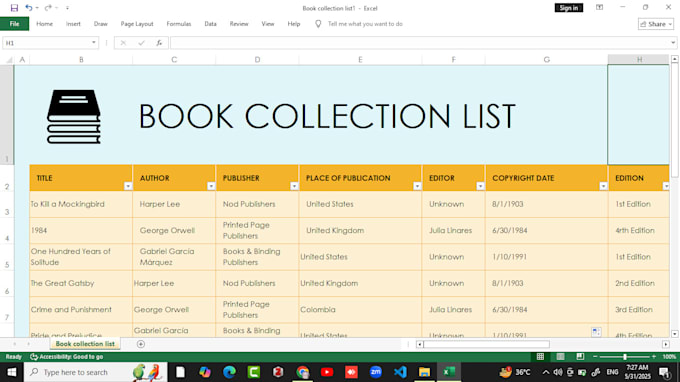This screenshot has width=680, height=382.
Task: Select column B header
Action: pos(81,59)
